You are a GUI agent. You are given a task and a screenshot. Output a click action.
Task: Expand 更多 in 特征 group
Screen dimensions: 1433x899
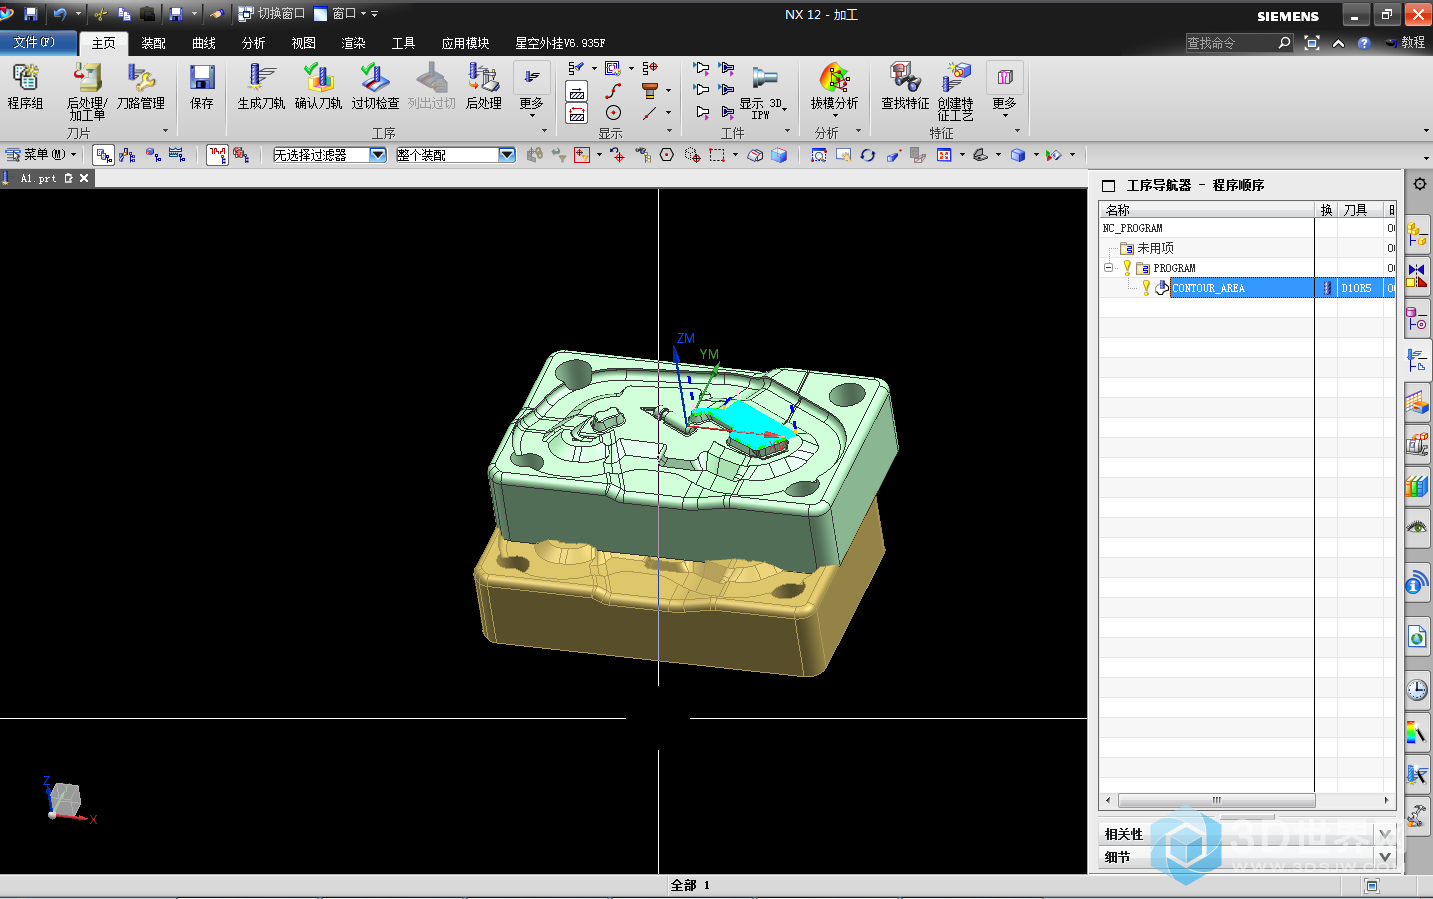click(x=1004, y=90)
